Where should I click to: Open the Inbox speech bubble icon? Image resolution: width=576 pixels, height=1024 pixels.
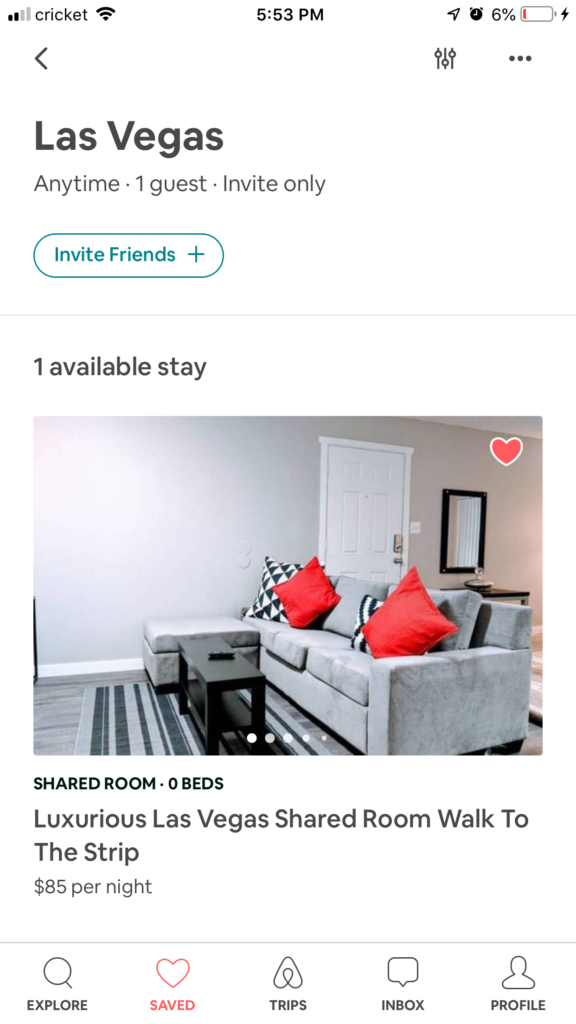[x=403, y=972]
